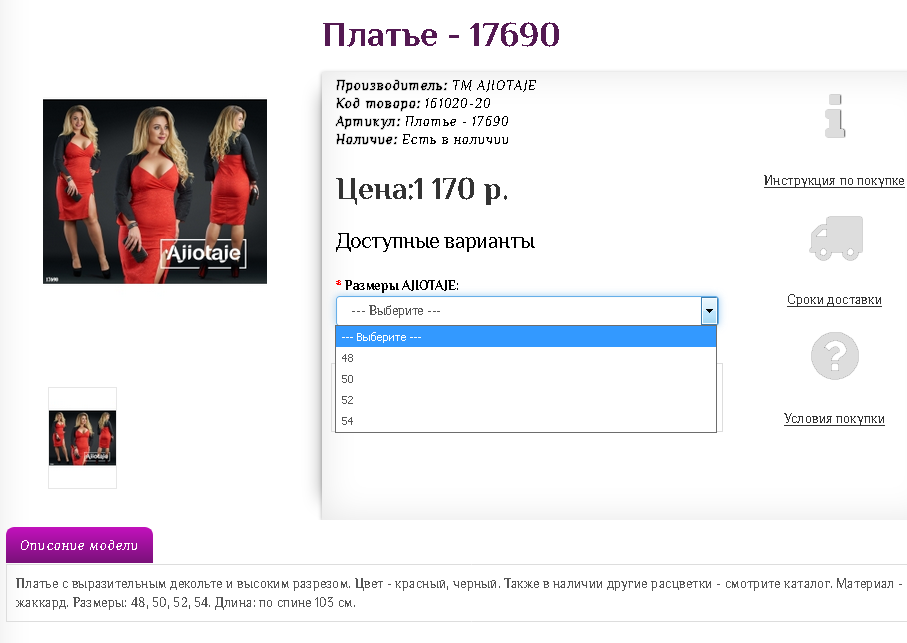Open the "Условия покупки" link
The image size is (907, 643).
(x=834, y=418)
